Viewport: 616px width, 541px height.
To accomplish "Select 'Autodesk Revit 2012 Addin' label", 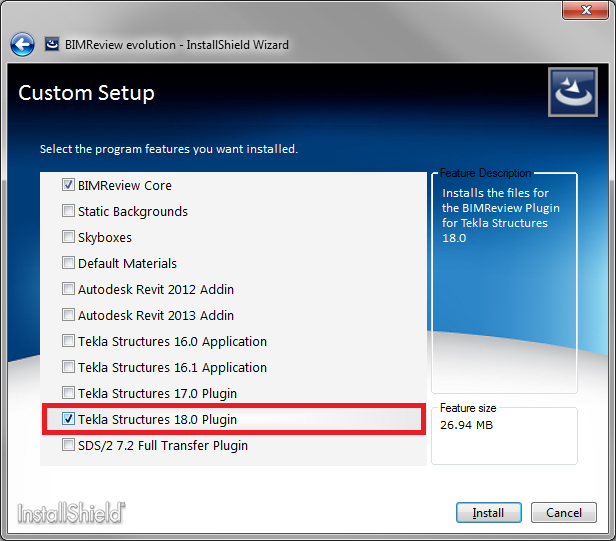I will pyautogui.click(x=156, y=290).
